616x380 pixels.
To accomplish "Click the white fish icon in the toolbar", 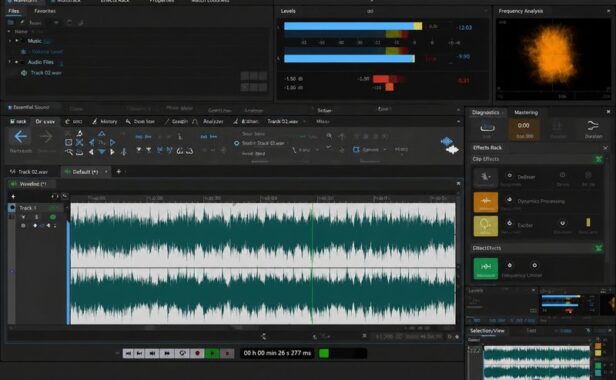I will pos(452,149).
